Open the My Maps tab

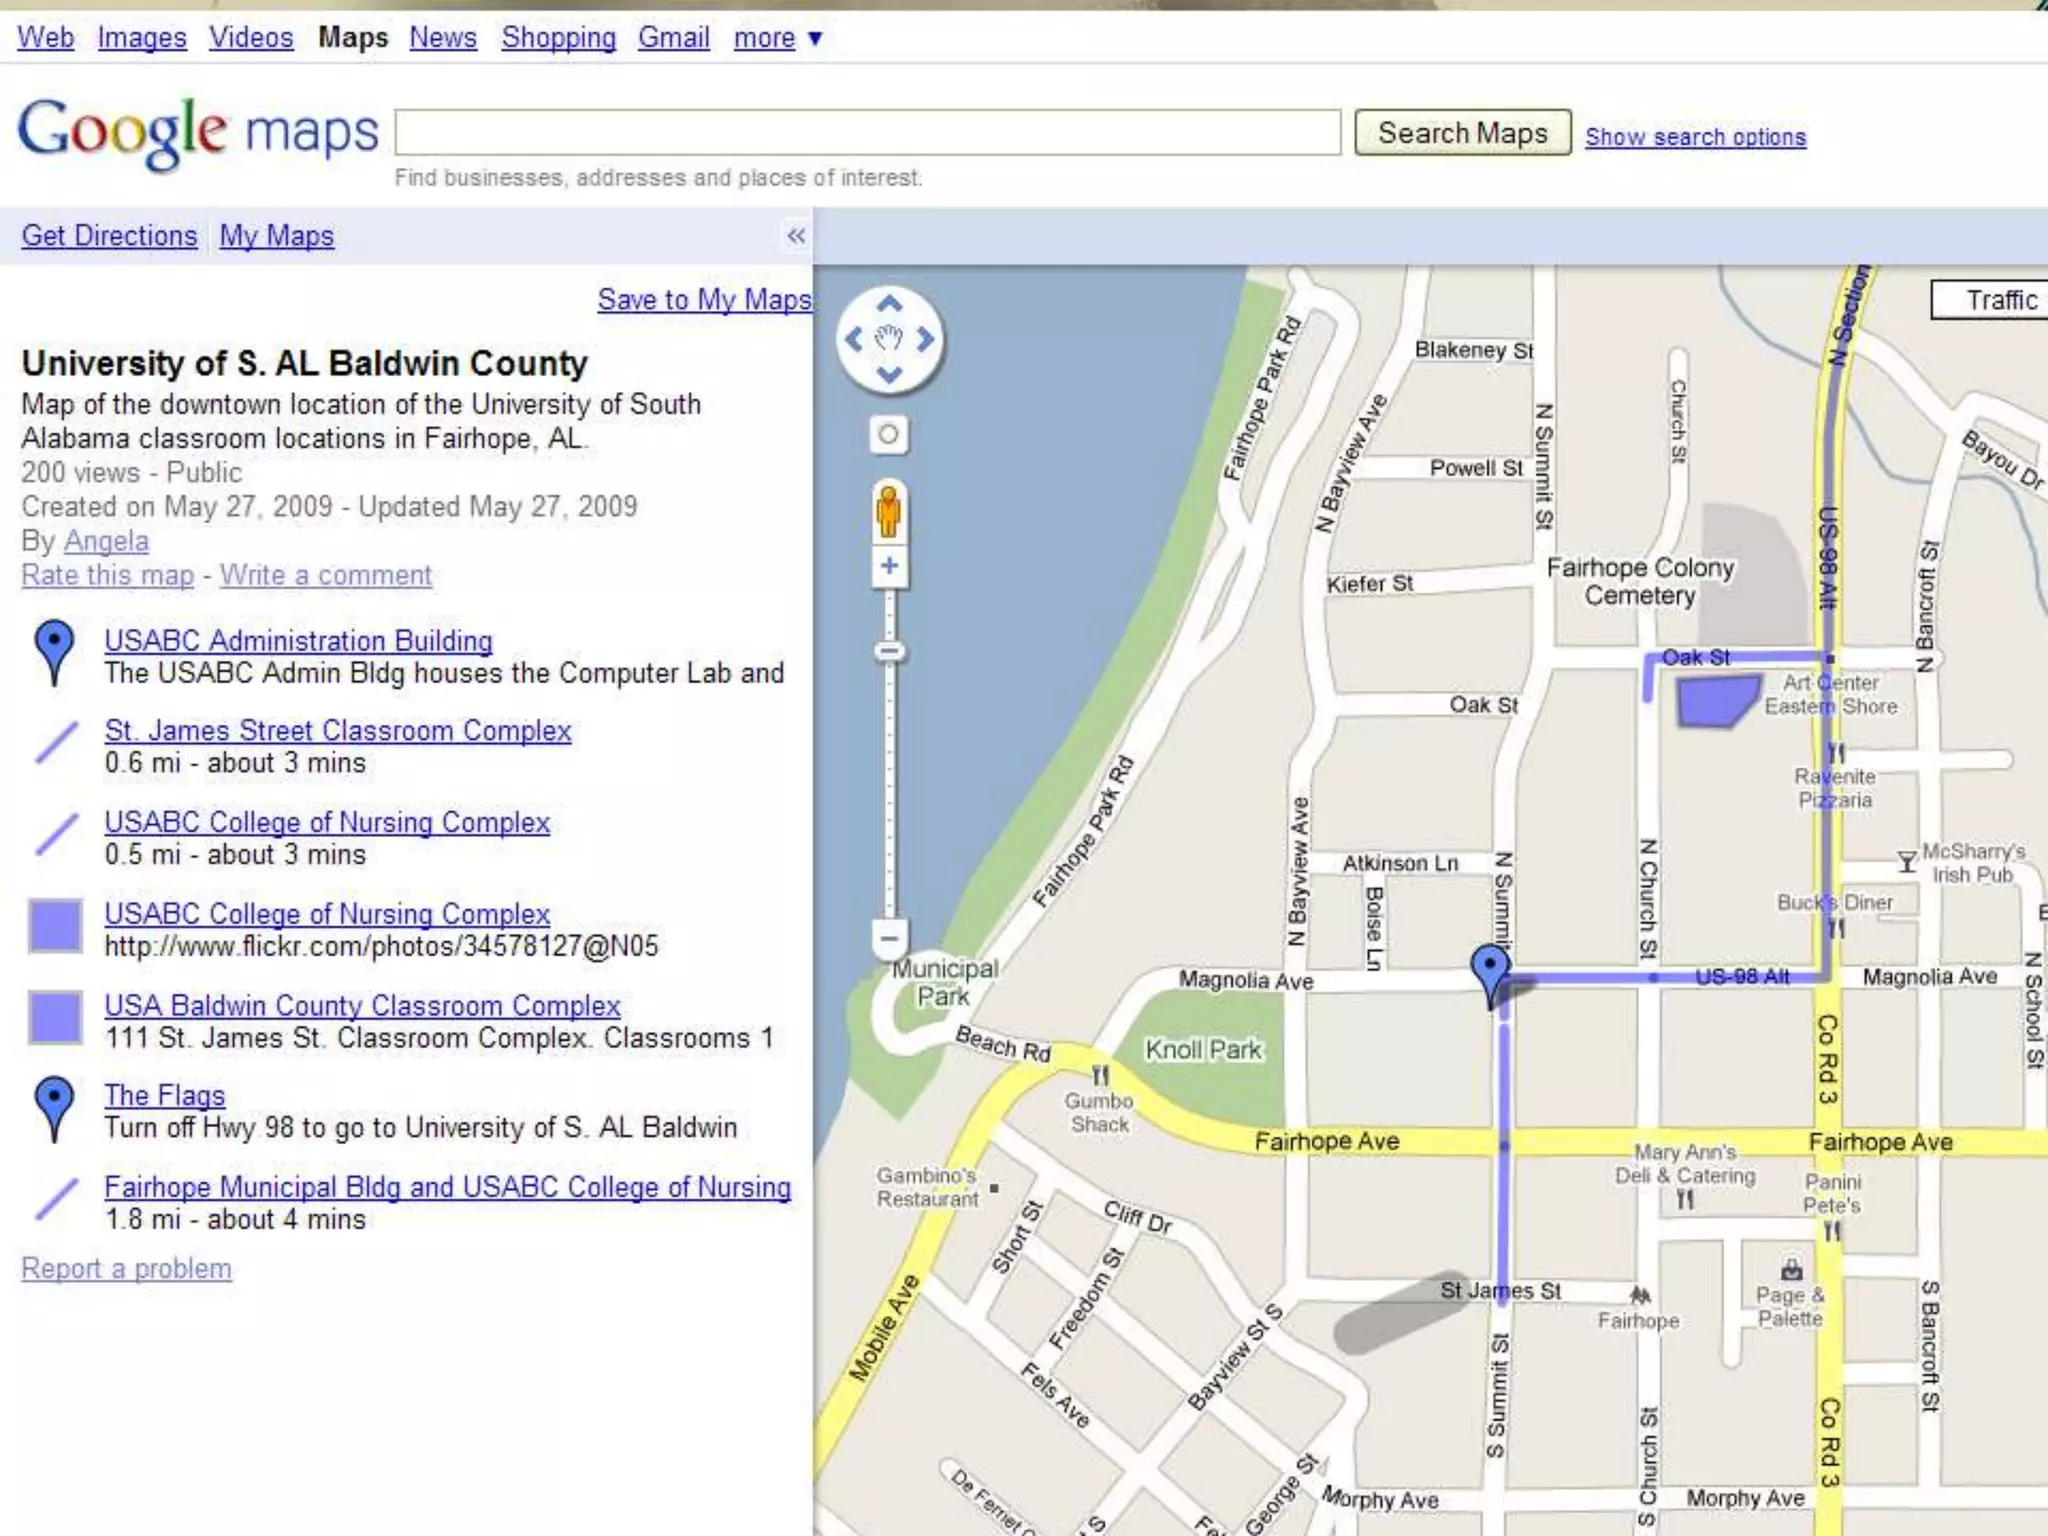tap(276, 236)
